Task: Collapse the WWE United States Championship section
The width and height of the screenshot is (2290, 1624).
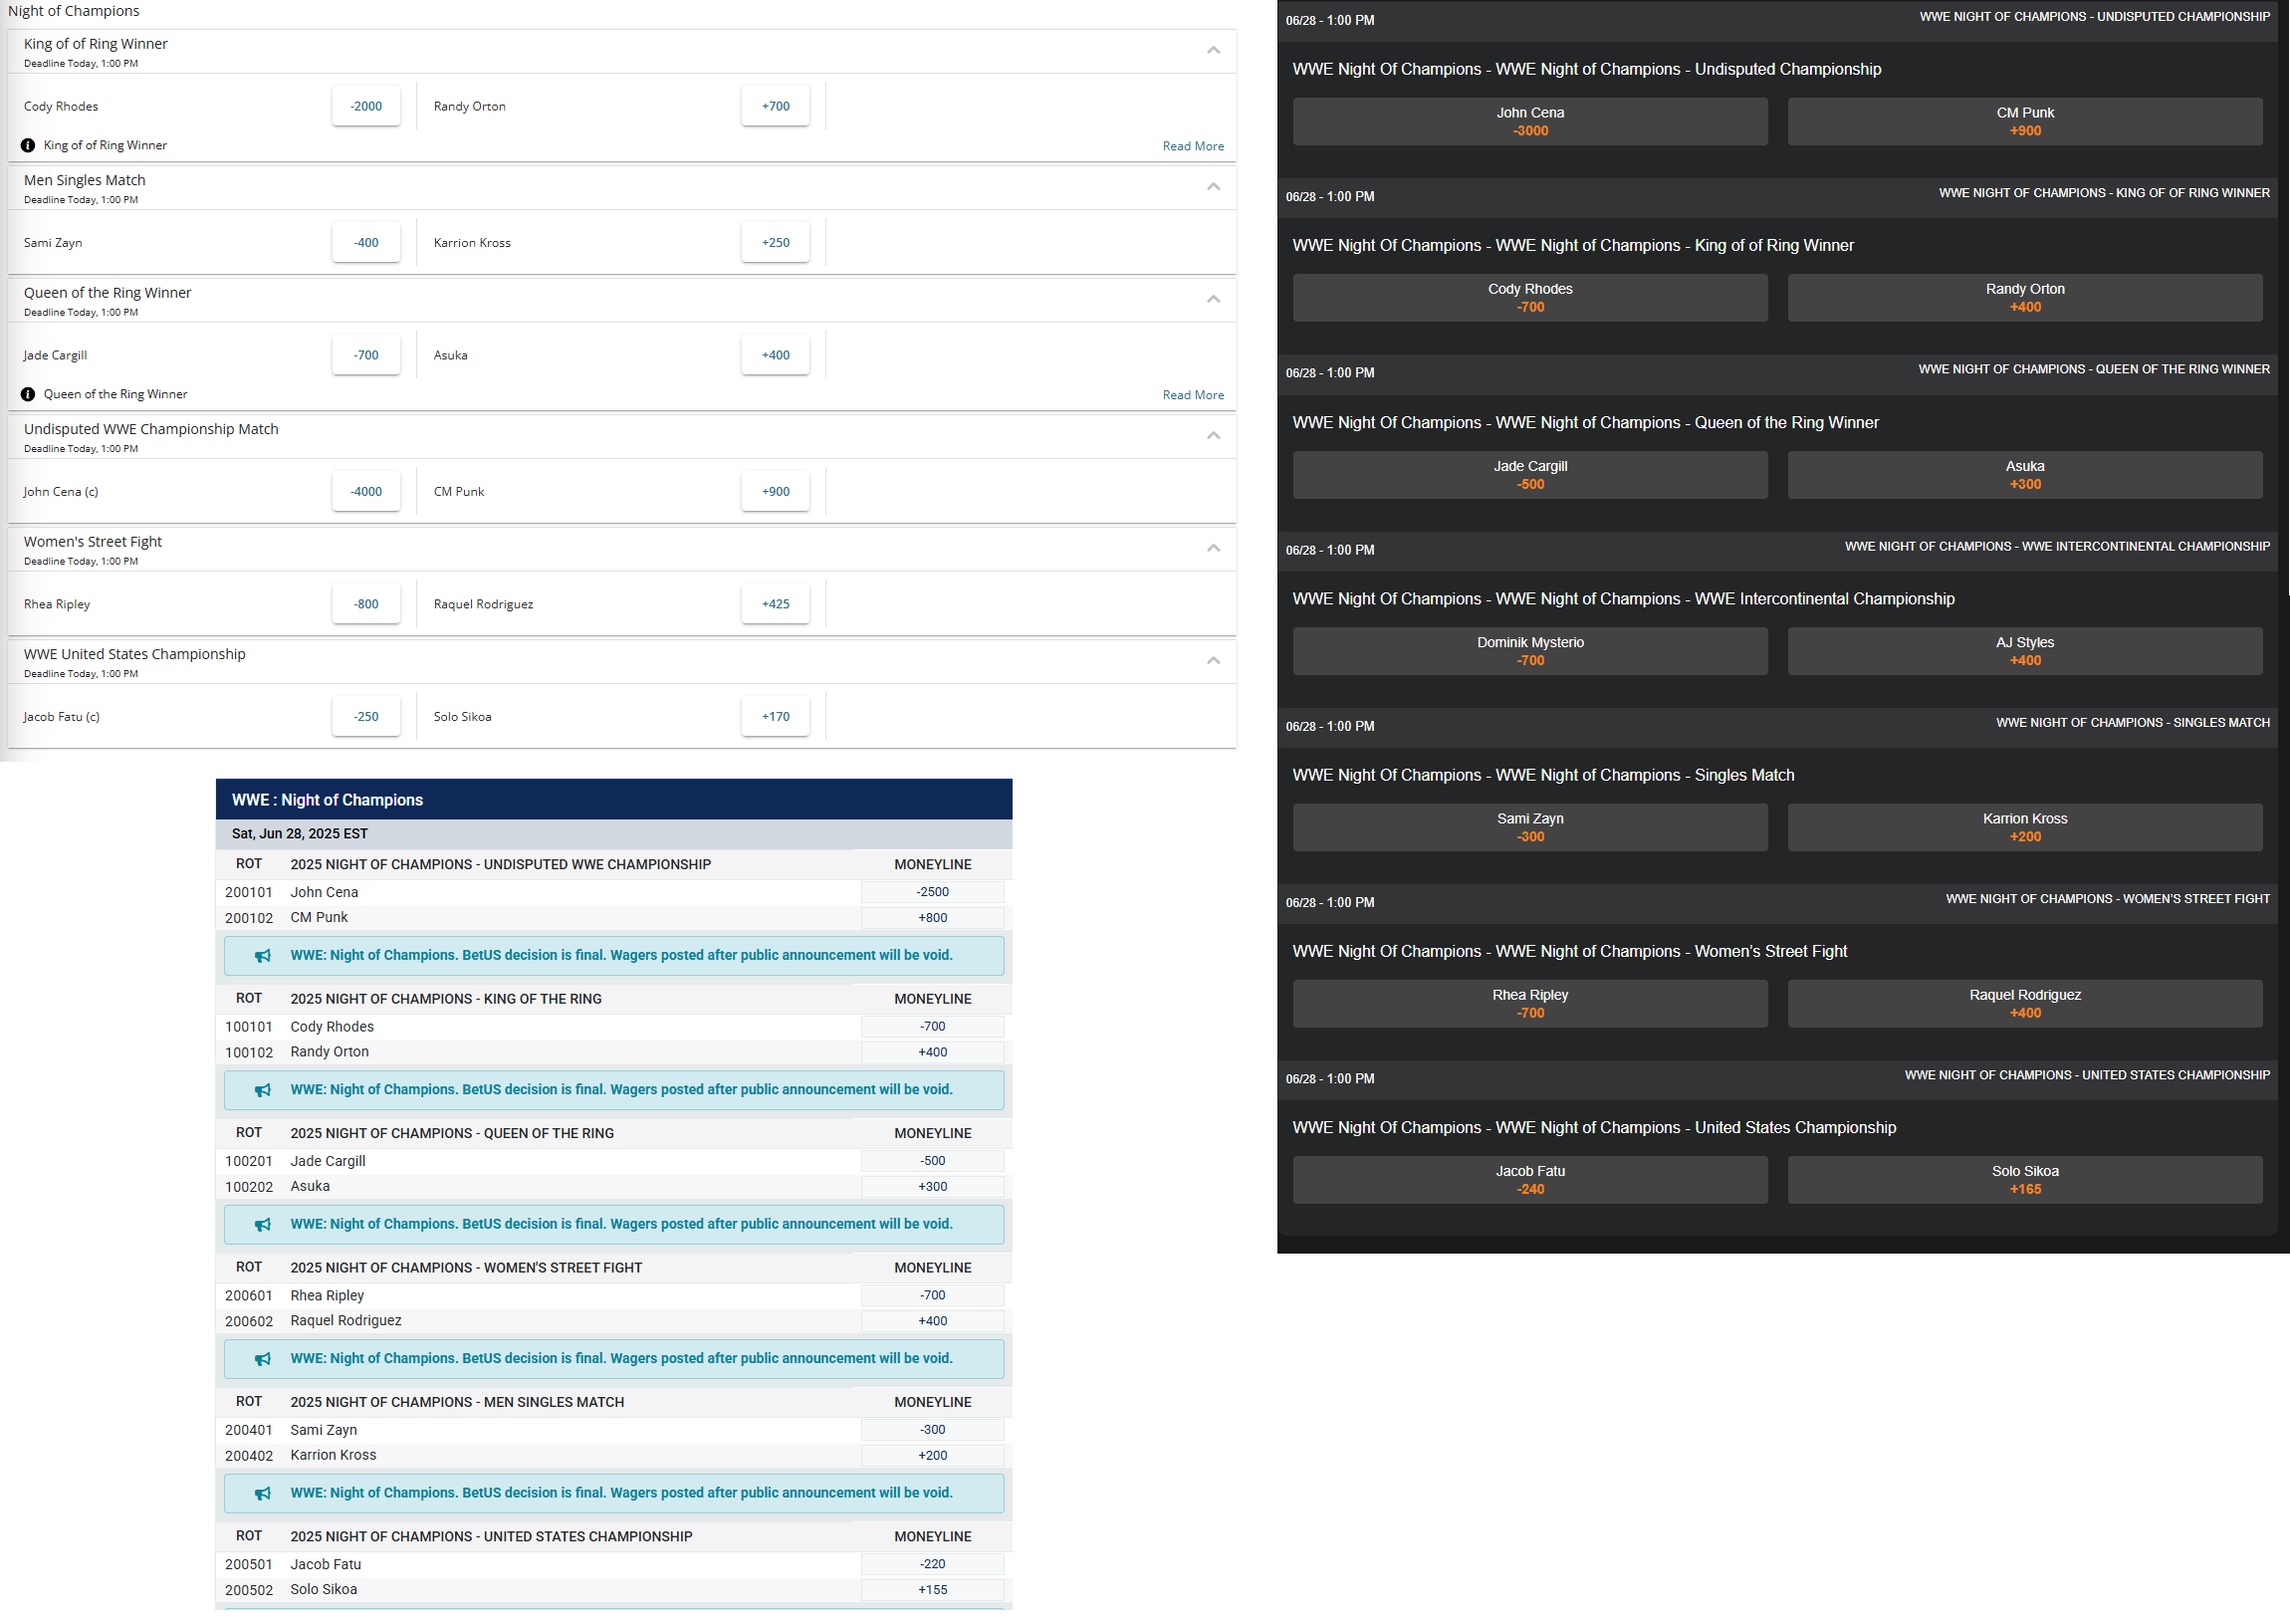Action: pos(1213,661)
